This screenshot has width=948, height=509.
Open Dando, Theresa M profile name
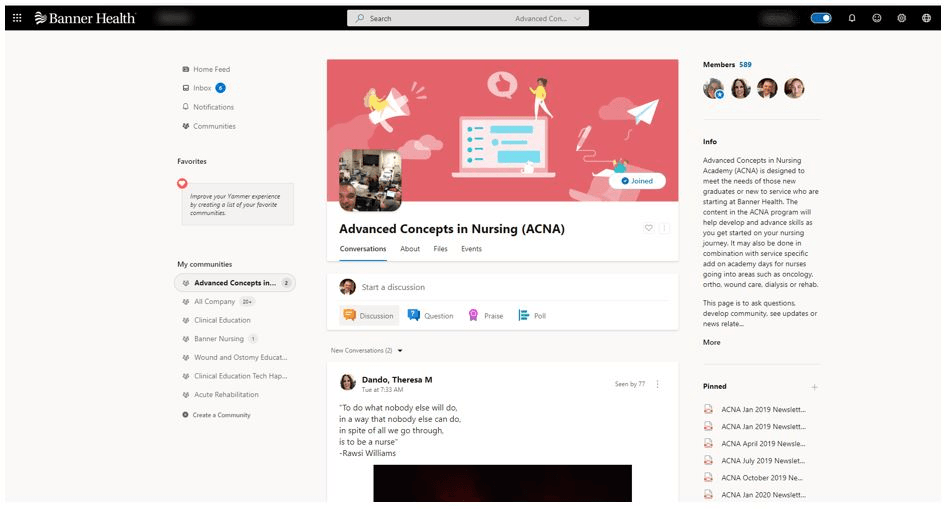pyautogui.click(x=397, y=380)
